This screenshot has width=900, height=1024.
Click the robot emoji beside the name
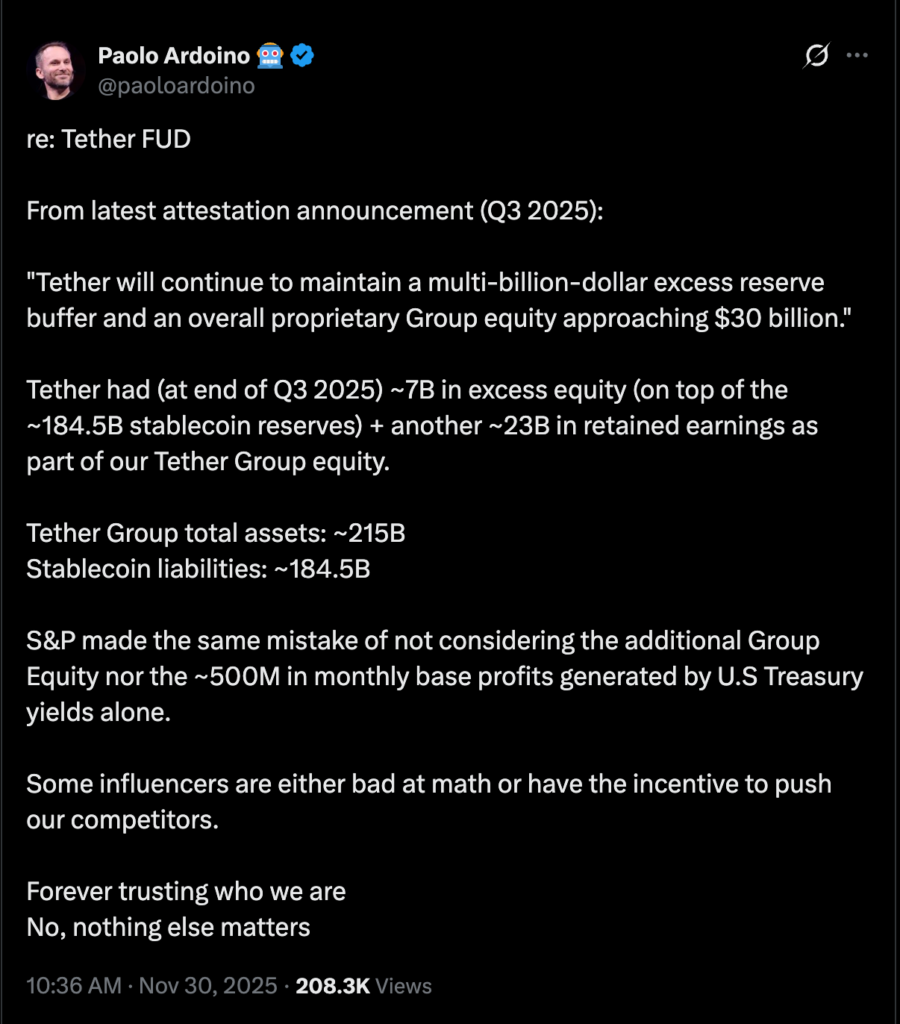[270, 56]
